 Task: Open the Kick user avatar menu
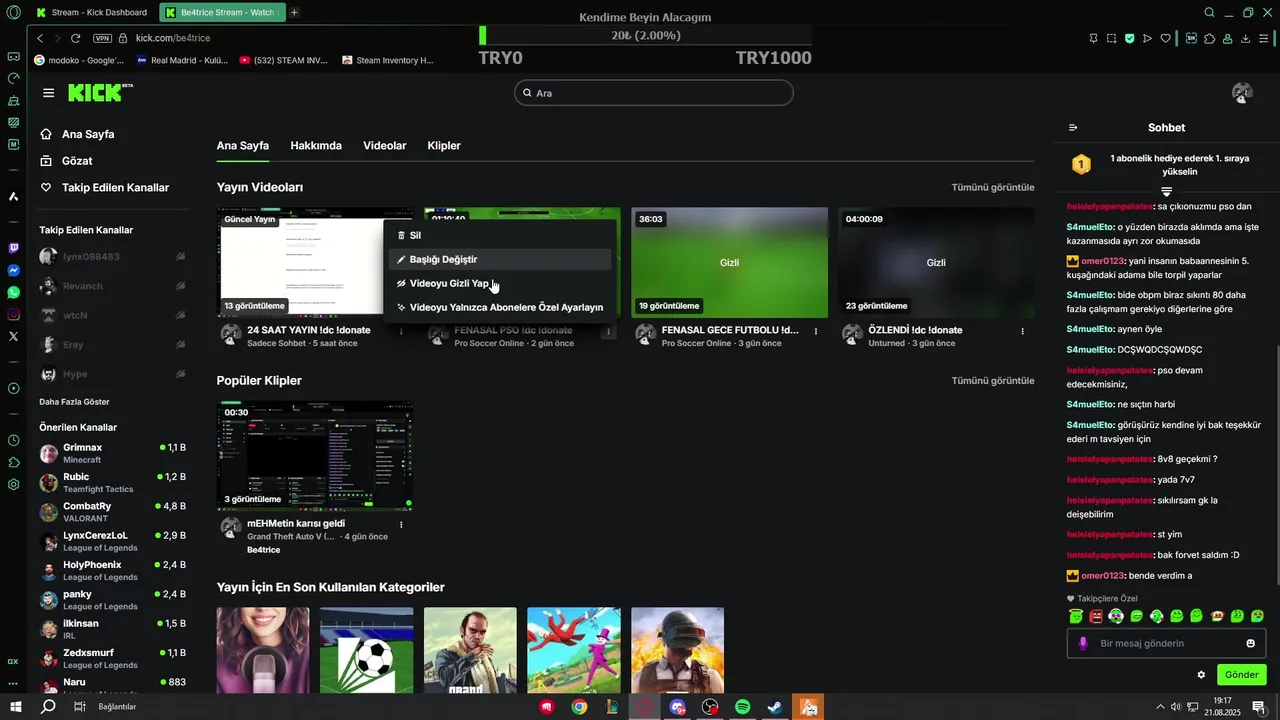click(x=1242, y=93)
